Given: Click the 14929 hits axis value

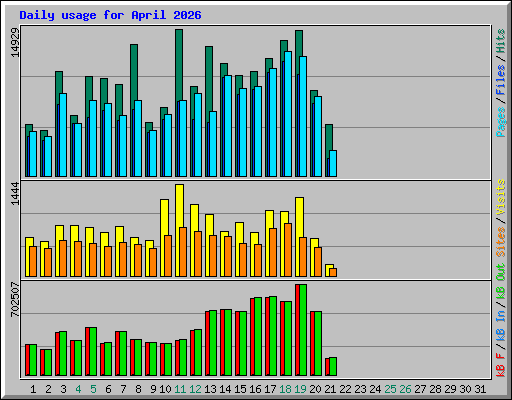Looking at the screenshot, I should pos(15,43).
